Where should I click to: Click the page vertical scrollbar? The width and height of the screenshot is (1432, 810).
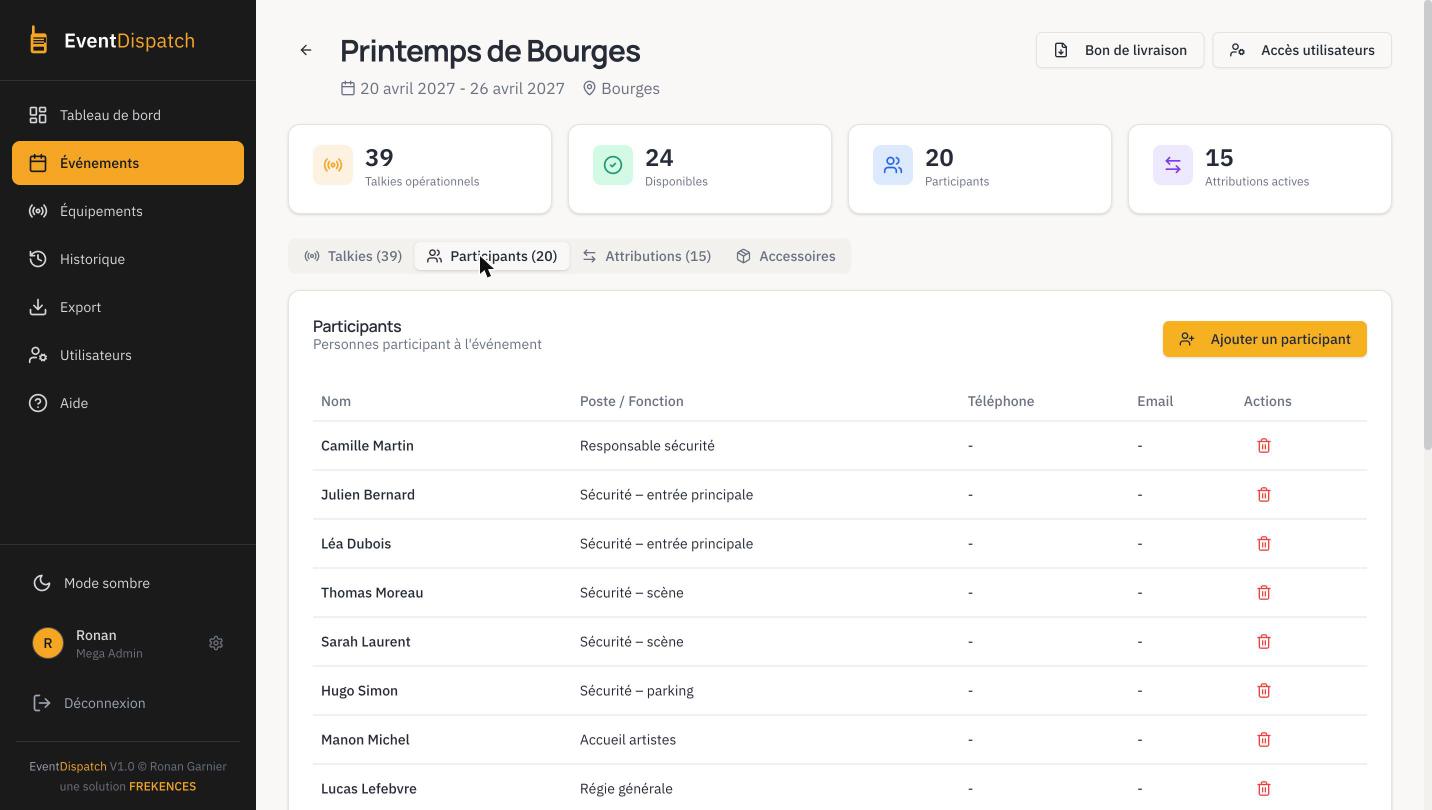coord(1427,225)
